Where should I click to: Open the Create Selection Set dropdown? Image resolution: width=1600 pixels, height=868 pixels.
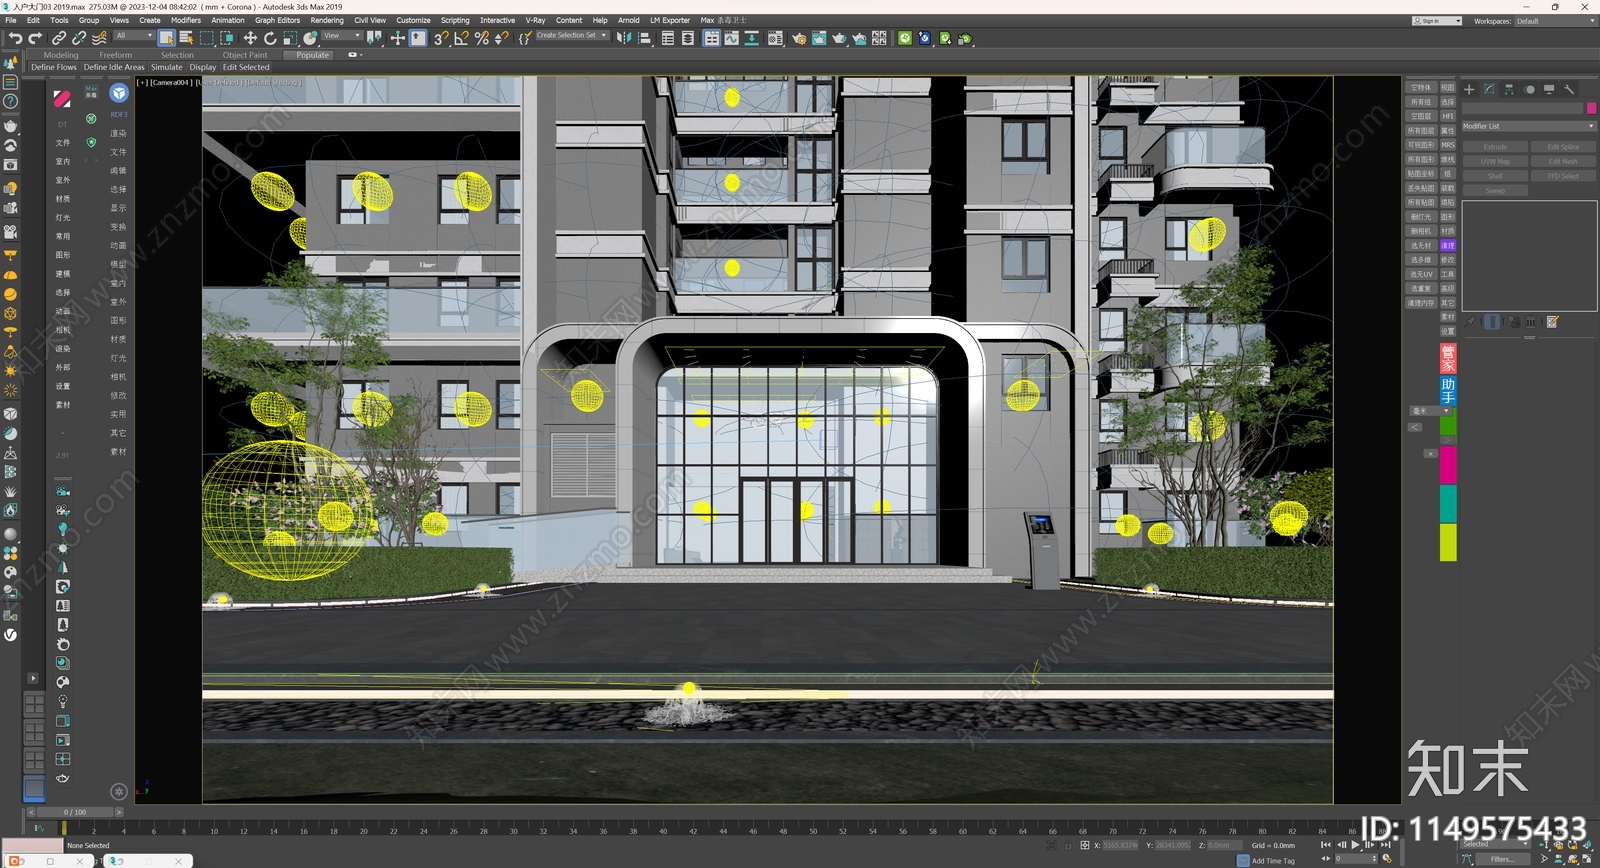(x=572, y=36)
